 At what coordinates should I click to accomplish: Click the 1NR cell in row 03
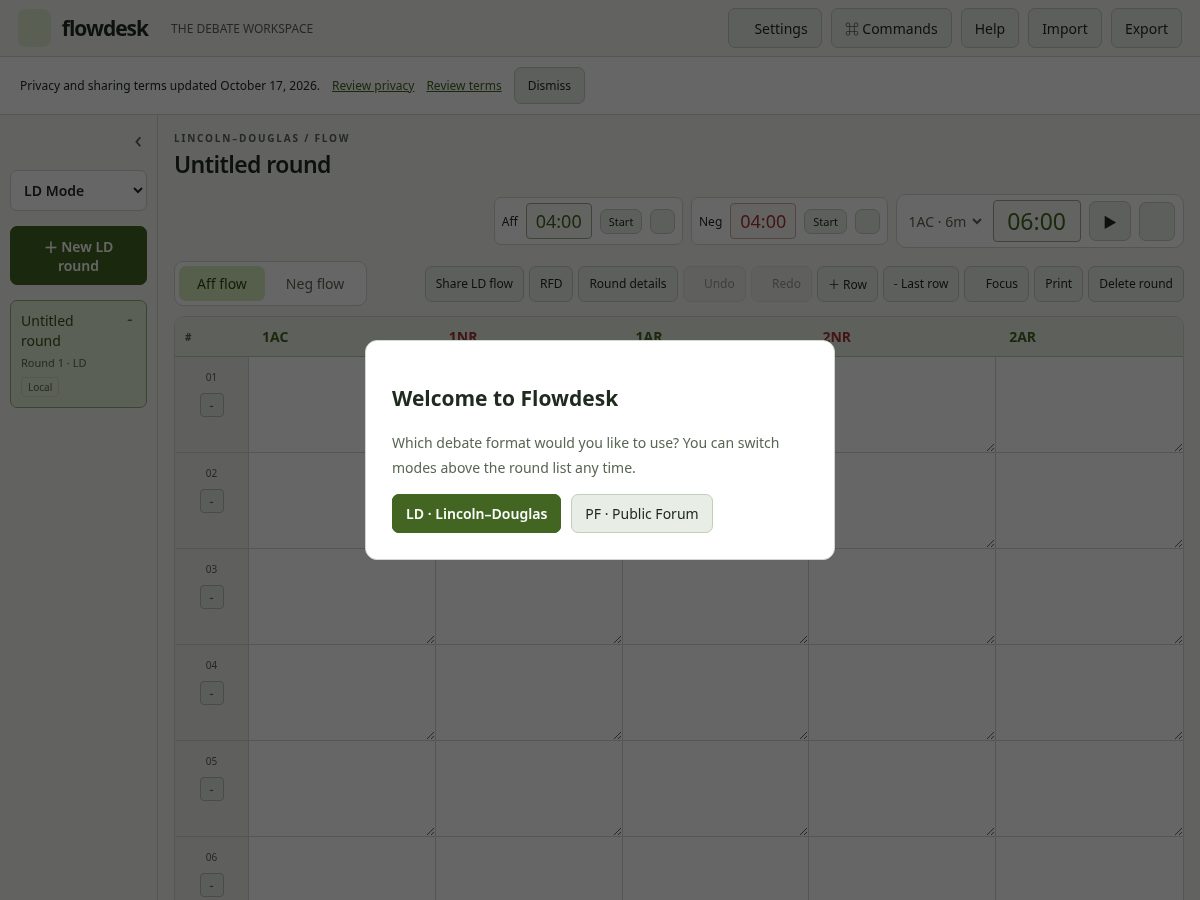(x=529, y=596)
